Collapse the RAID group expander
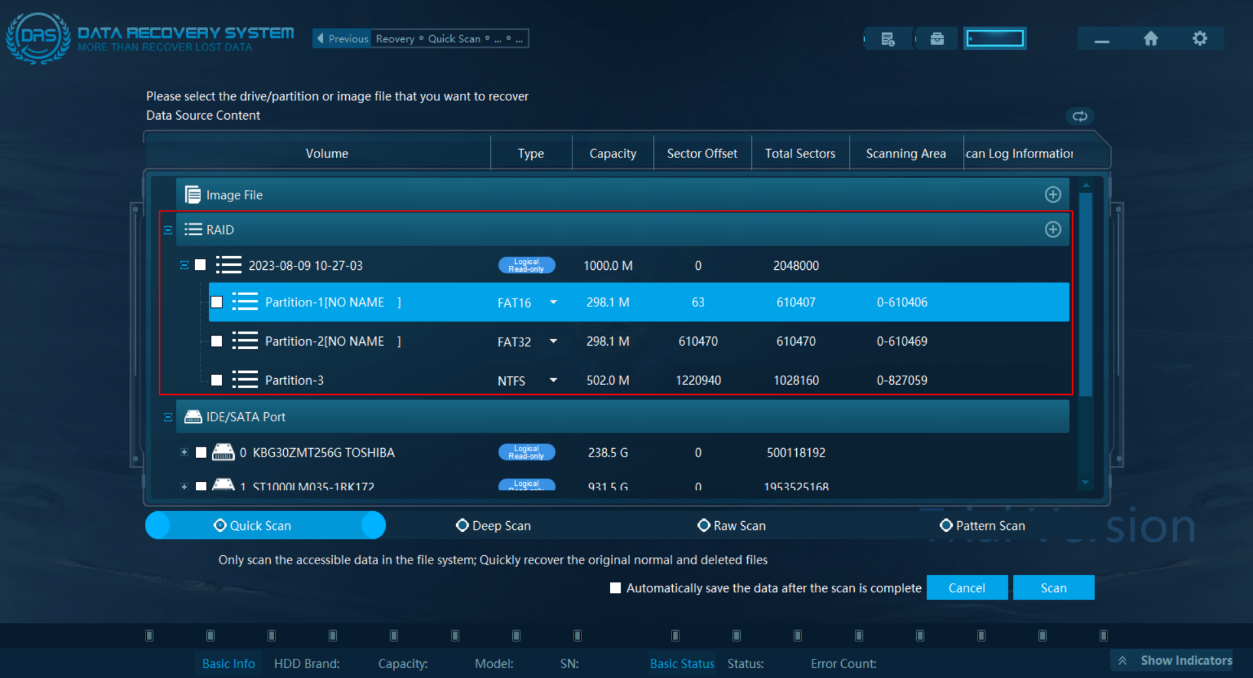Viewport: 1253px width, 678px height. point(168,230)
